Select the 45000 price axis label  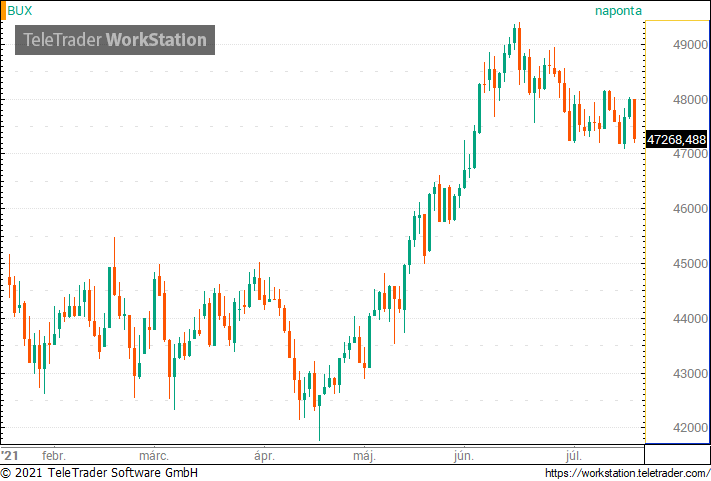tap(690, 264)
